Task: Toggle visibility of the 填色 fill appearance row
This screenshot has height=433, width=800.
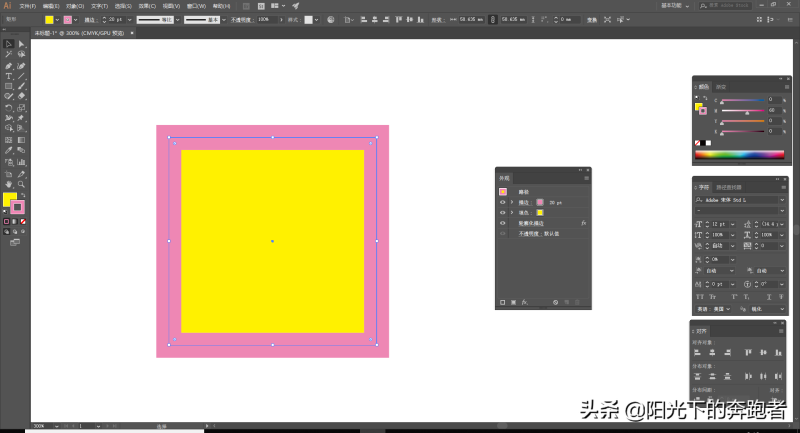Action: click(x=502, y=213)
